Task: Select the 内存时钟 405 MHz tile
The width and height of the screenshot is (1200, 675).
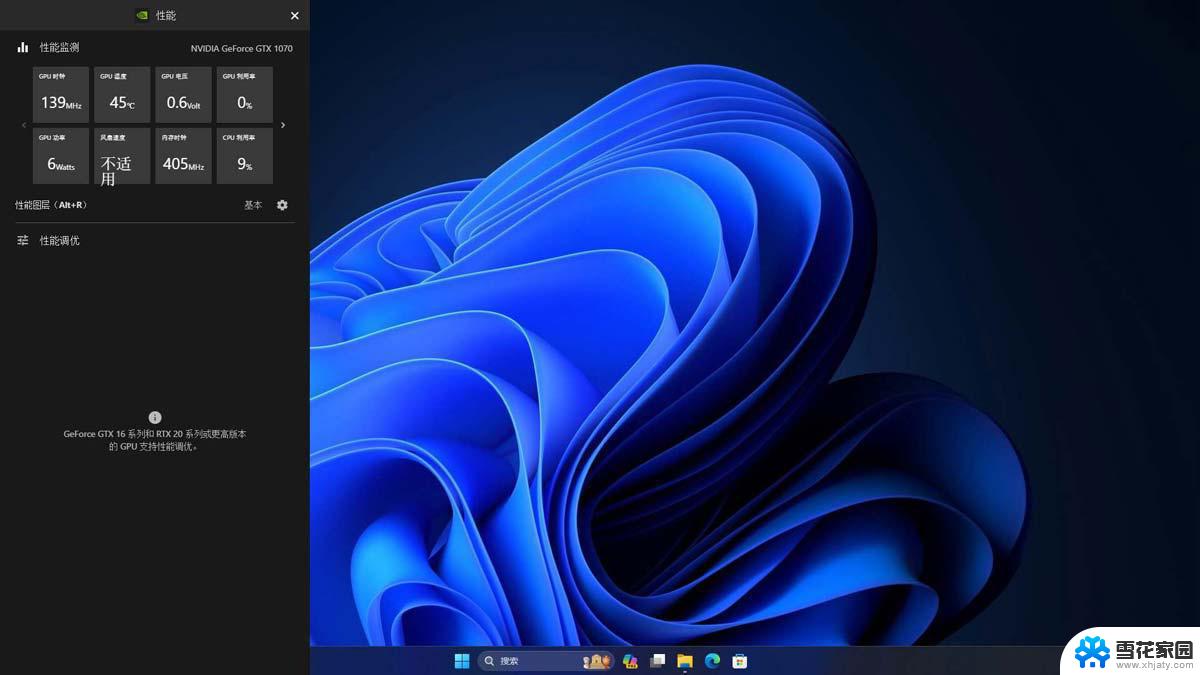Action: (183, 156)
